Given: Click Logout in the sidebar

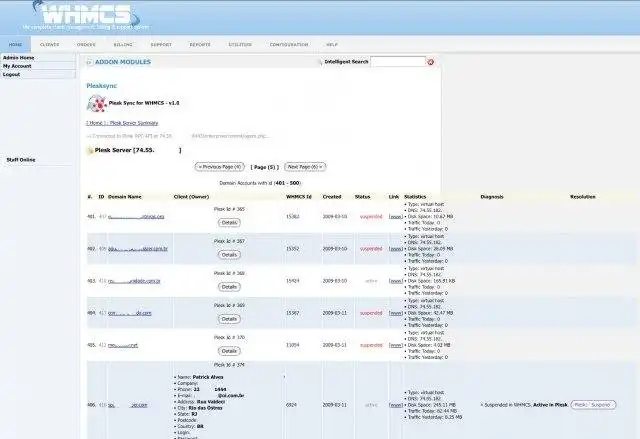Looking at the screenshot, I should point(11,75).
